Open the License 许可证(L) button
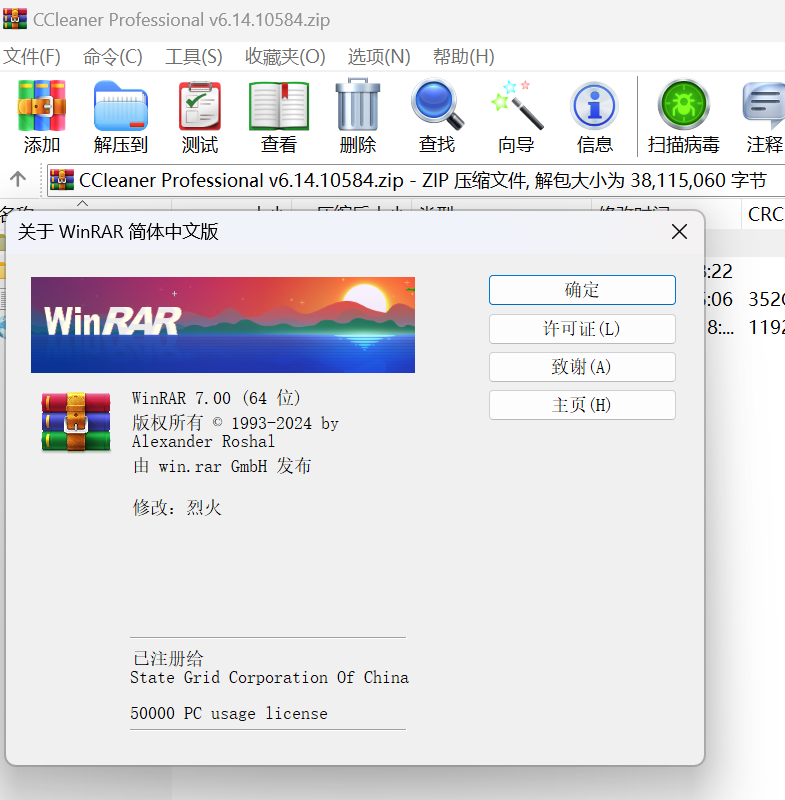Image resolution: width=785 pixels, height=800 pixels. 582,329
